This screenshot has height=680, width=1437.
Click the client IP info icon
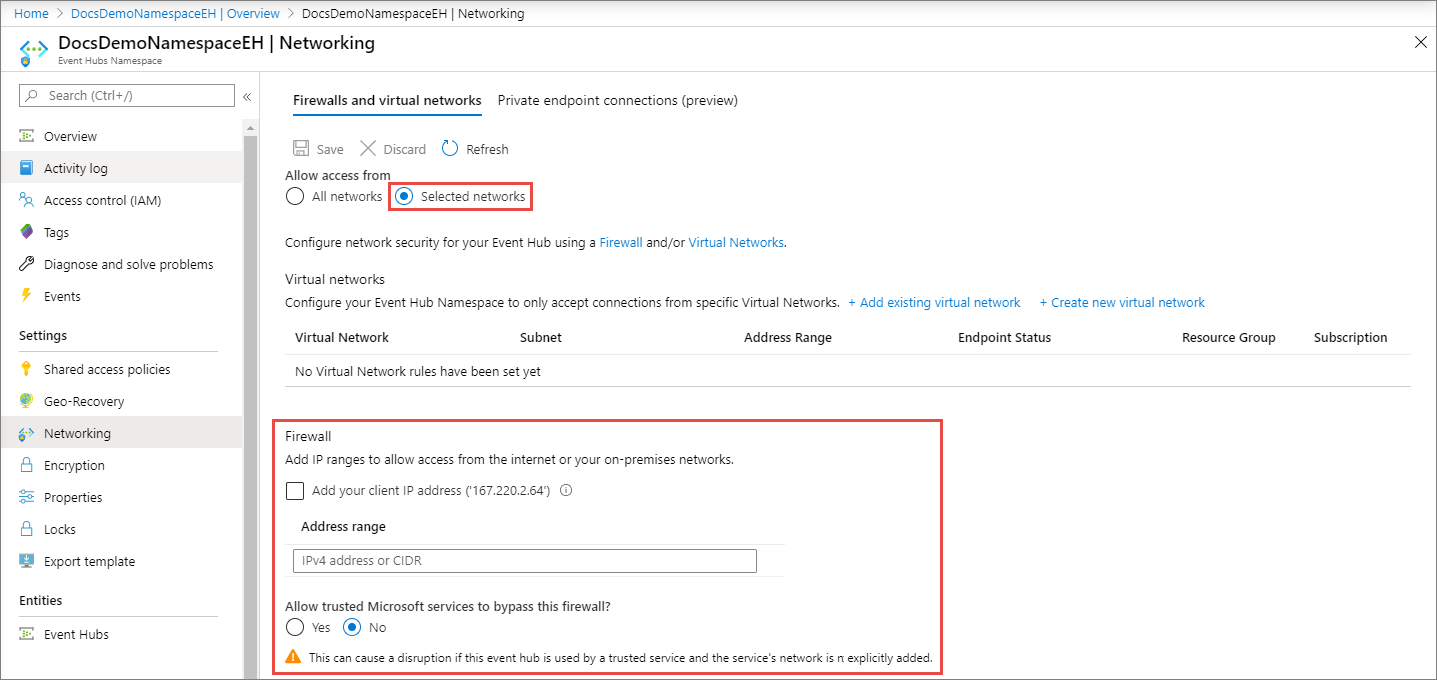pos(566,491)
